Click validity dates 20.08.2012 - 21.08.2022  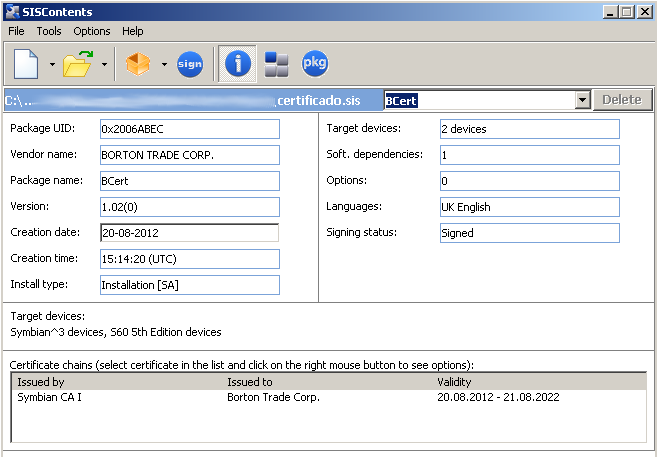[x=498, y=397]
